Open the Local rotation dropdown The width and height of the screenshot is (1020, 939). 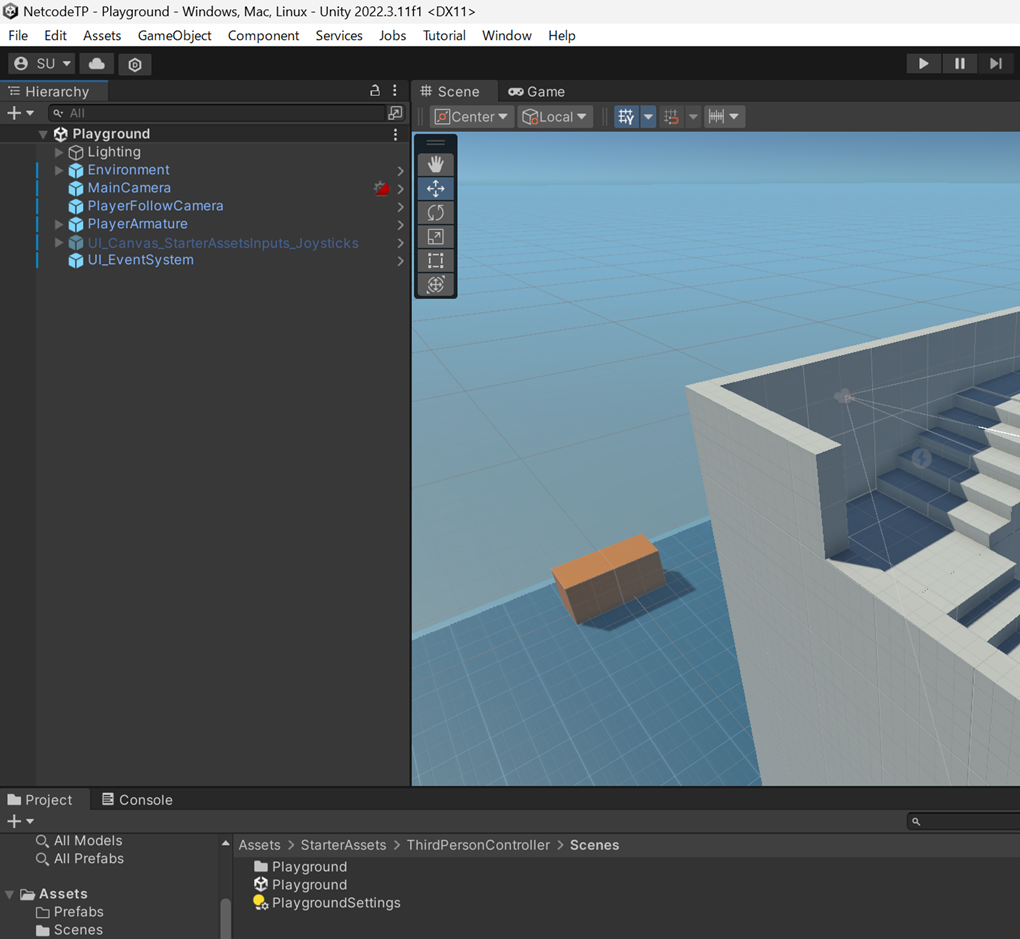(555, 117)
